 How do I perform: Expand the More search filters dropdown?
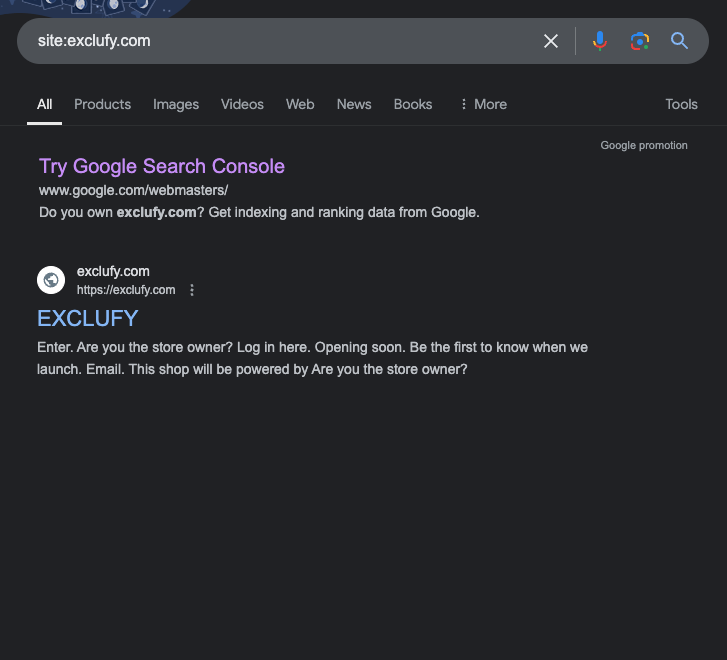[x=482, y=104]
